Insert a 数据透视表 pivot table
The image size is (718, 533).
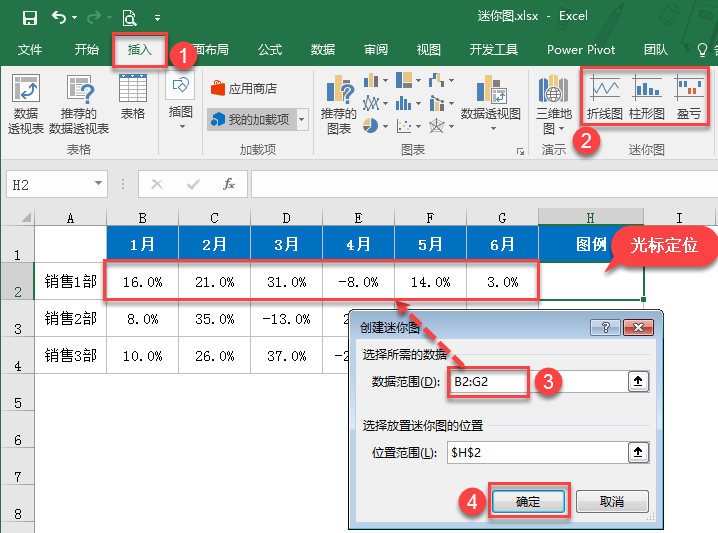(x=26, y=104)
